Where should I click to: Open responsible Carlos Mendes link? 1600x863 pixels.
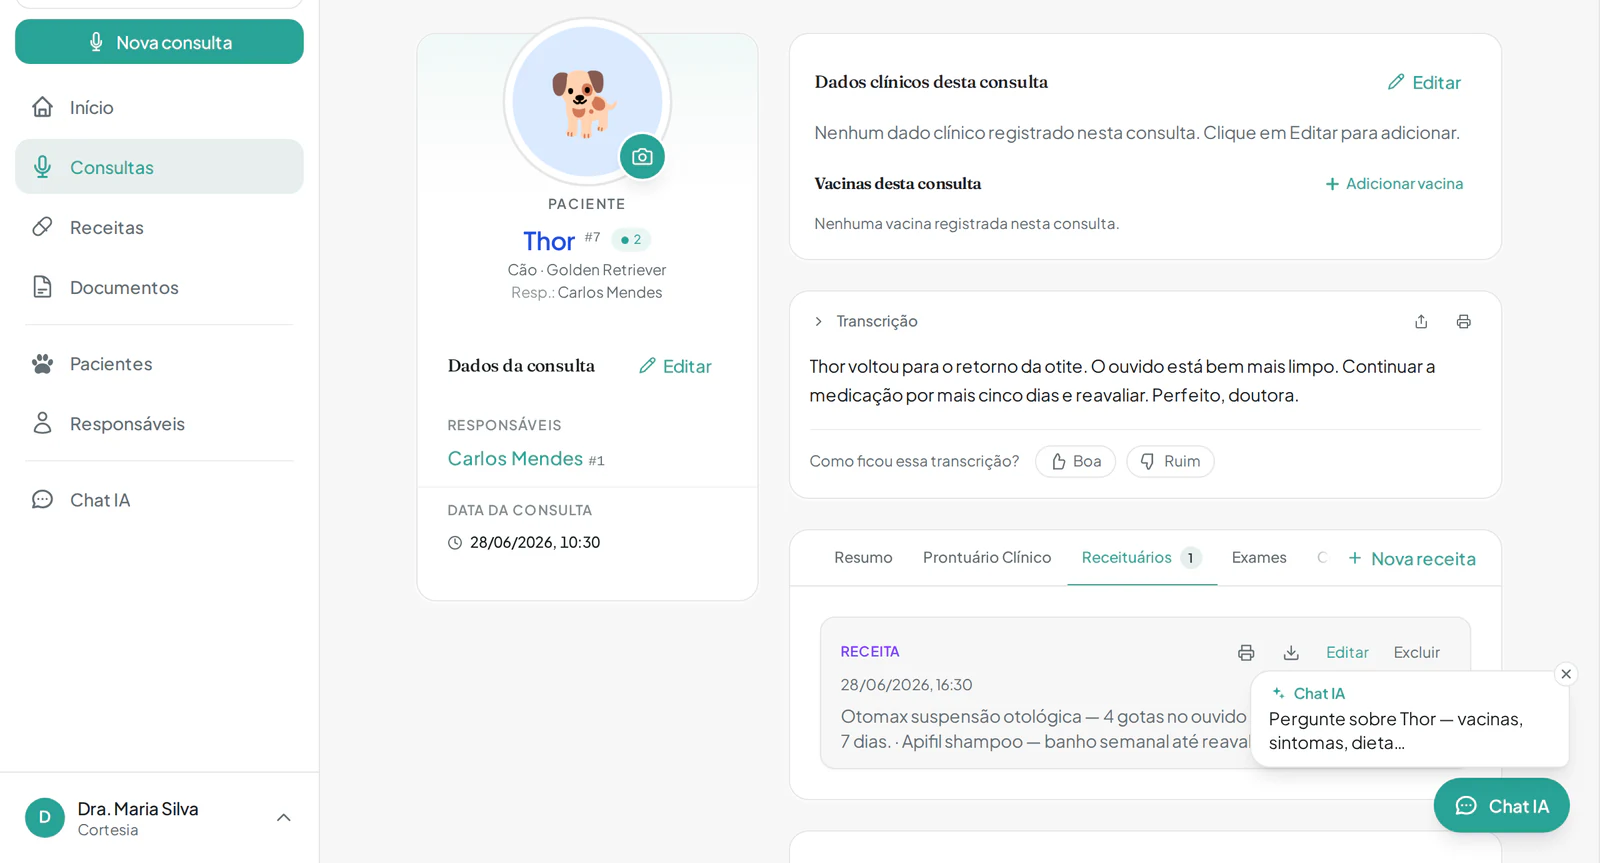[515, 458]
